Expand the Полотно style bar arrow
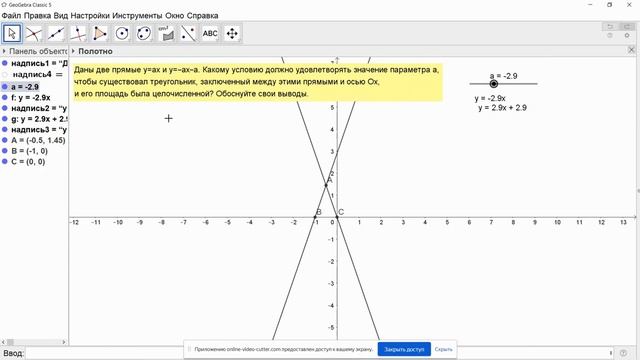 [73, 51]
